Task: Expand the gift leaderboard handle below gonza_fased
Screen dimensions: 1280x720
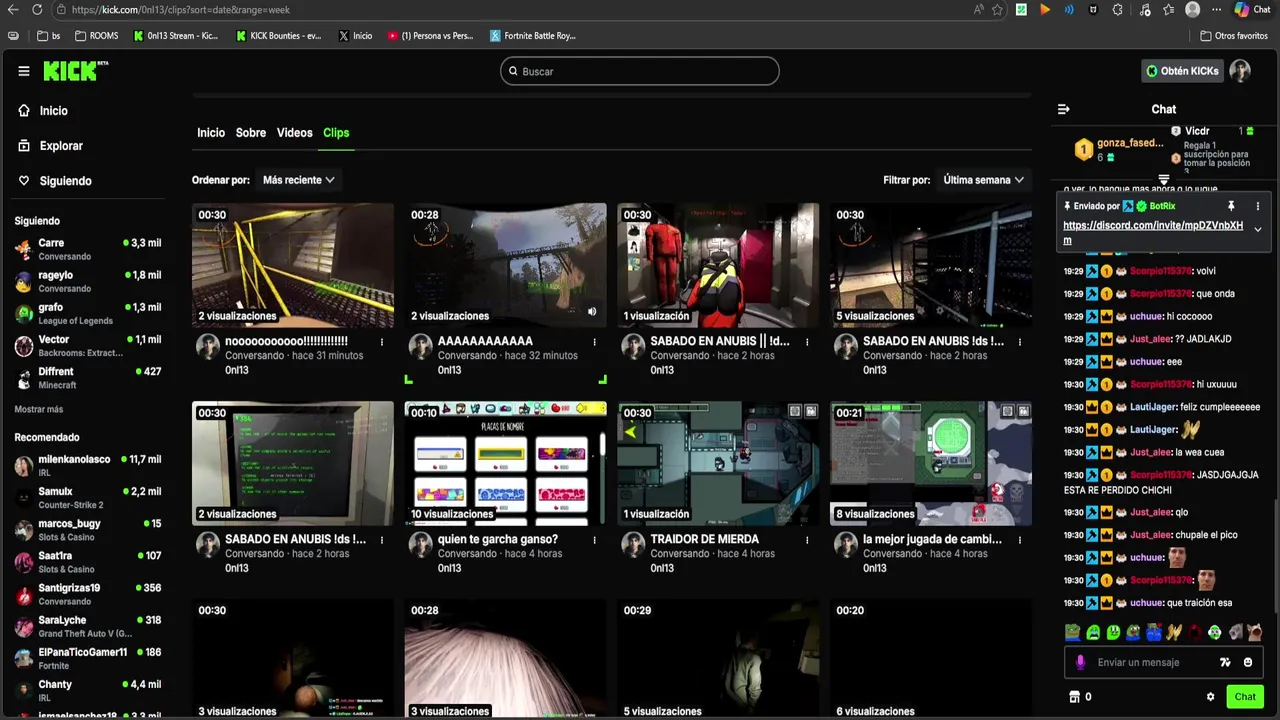Action: coord(1164,180)
